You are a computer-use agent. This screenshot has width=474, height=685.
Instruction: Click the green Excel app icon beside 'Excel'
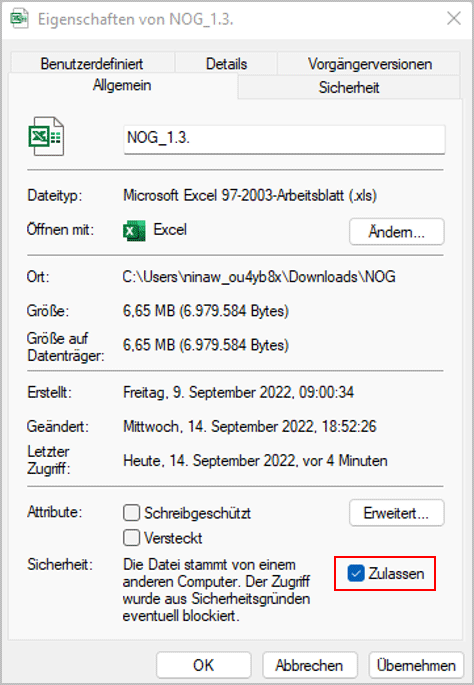(x=134, y=231)
